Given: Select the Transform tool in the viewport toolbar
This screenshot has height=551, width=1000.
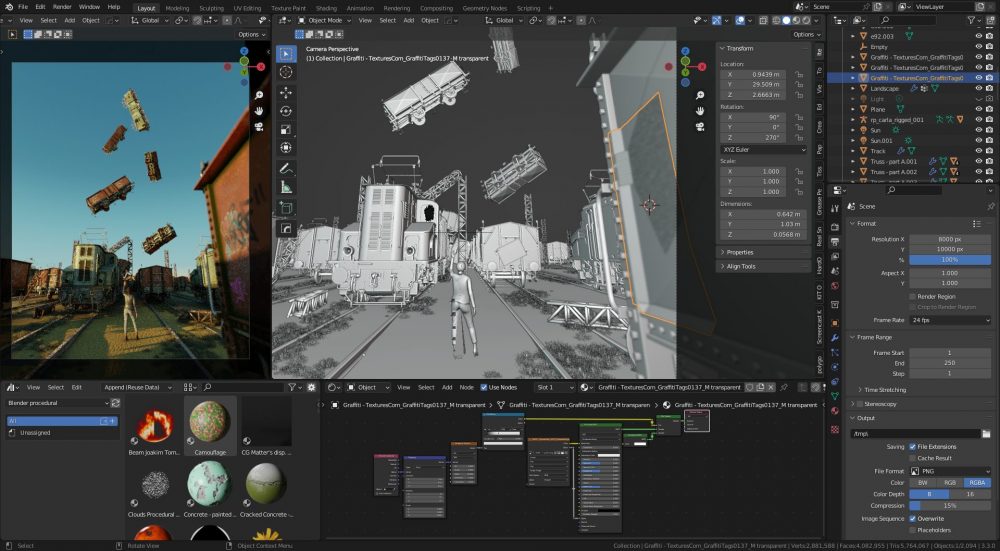Looking at the screenshot, I should (x=286, y=148).
